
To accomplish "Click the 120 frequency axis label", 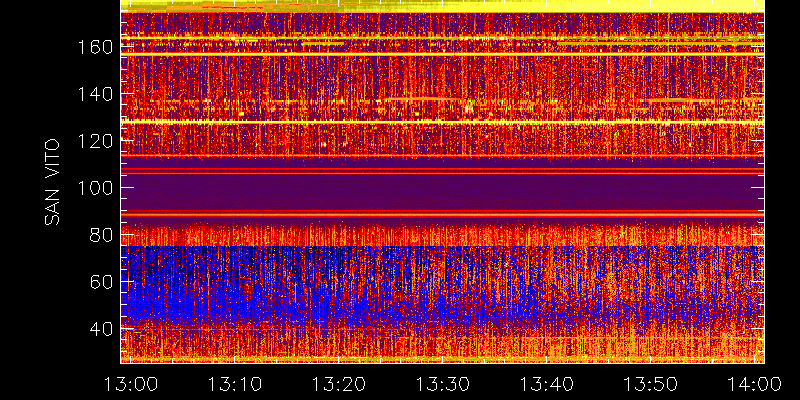I will tap(95, 141).
